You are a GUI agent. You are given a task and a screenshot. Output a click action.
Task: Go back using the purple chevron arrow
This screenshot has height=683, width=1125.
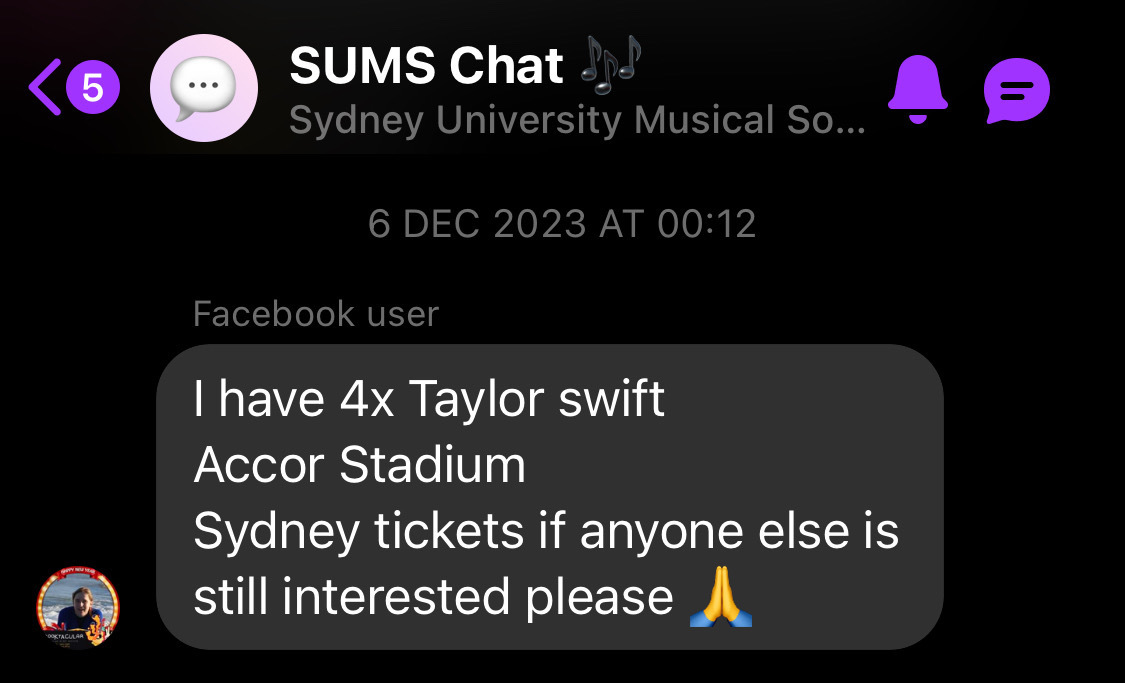click(x=45, y=88)
